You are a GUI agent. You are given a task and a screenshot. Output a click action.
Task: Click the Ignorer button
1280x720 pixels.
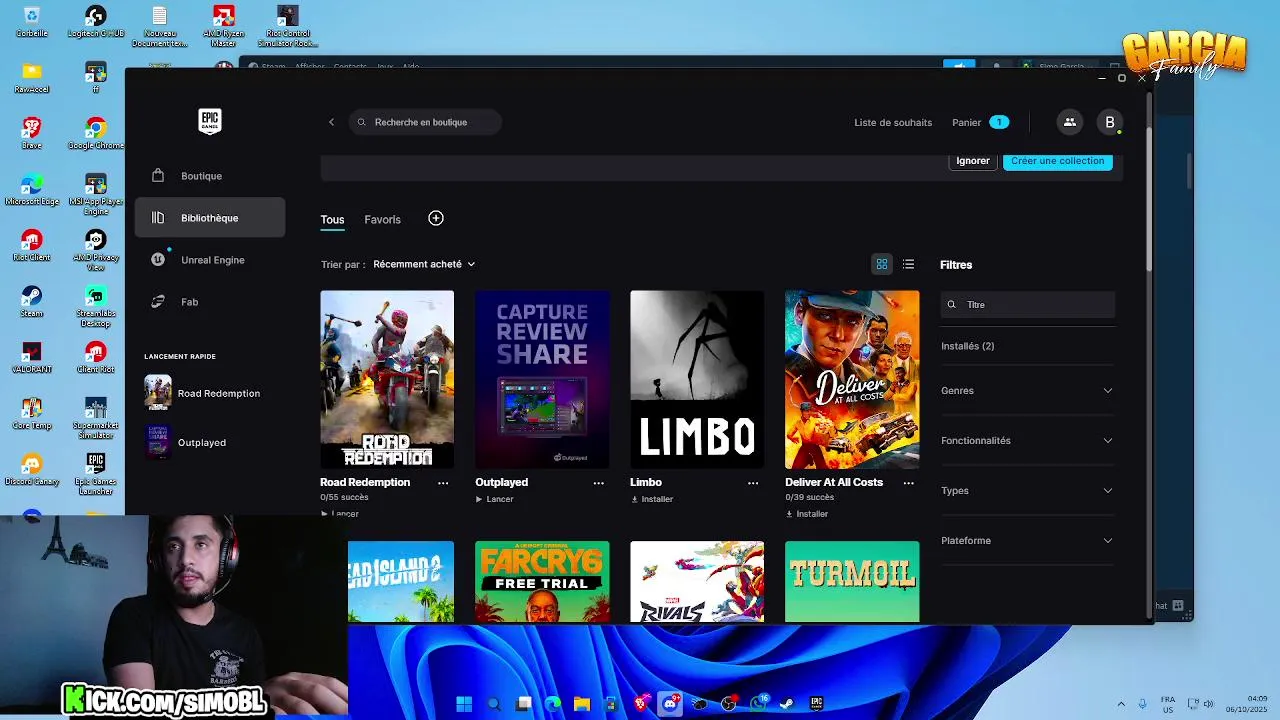coord(973,161)
